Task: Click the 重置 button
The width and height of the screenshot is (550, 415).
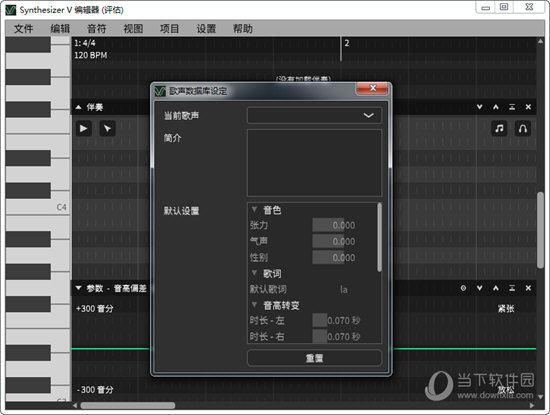Action: pos(314,358)
